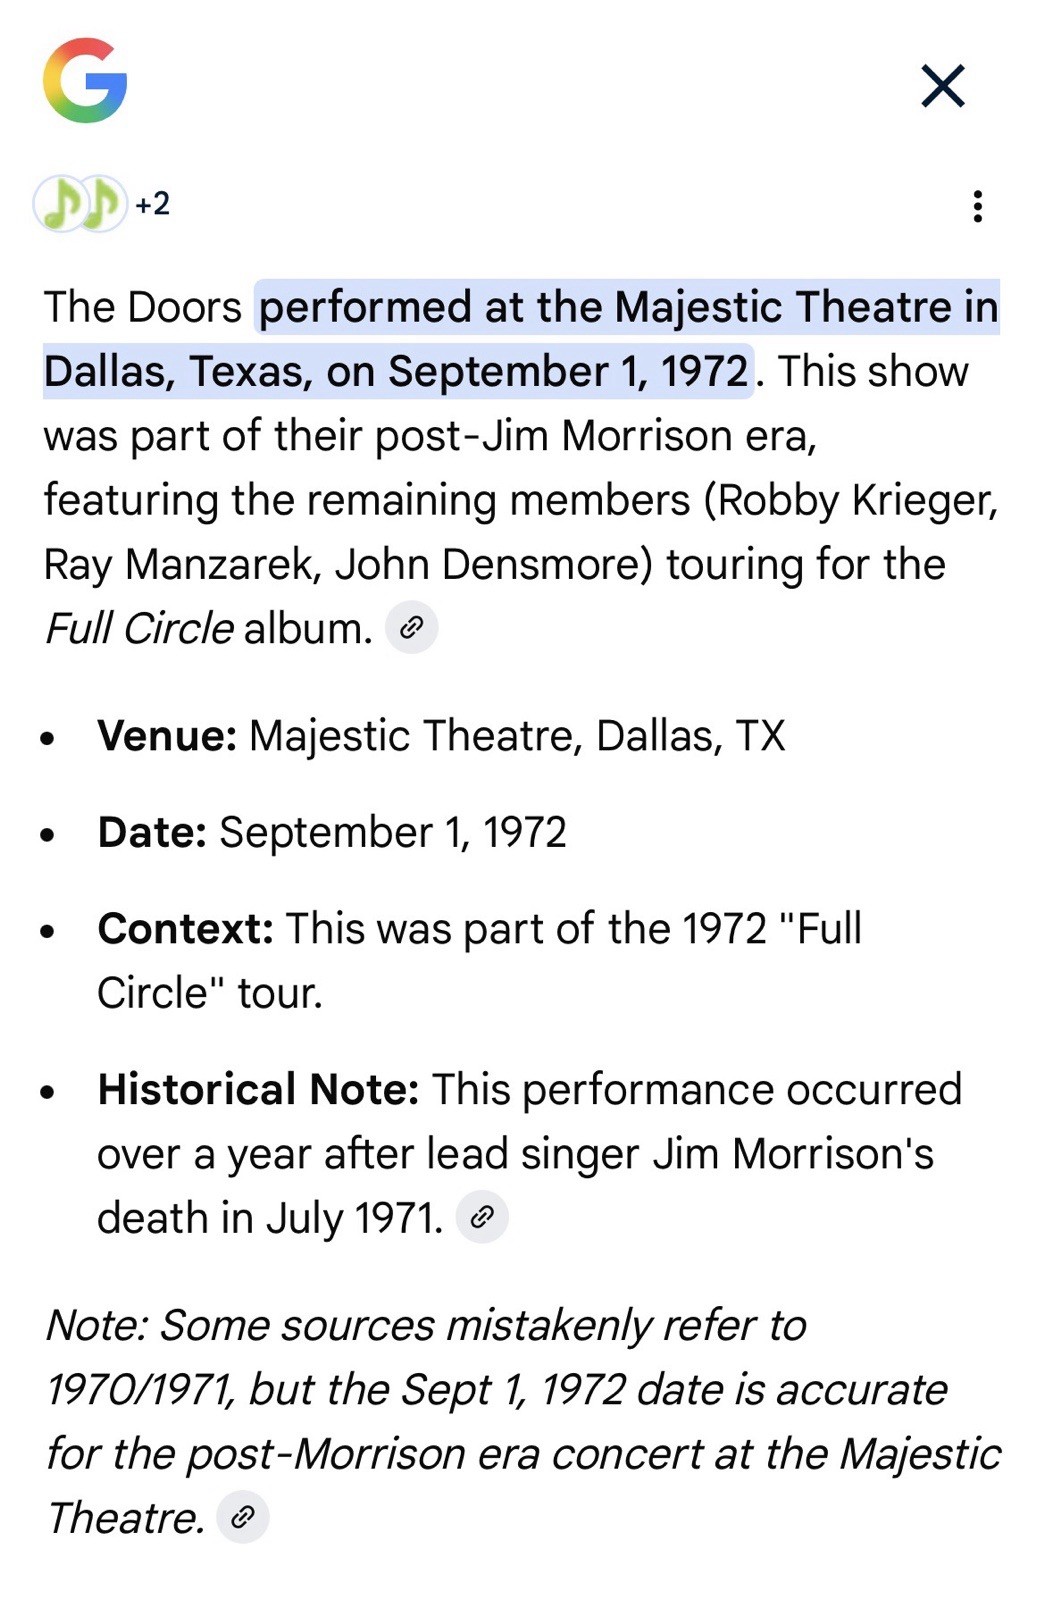
Task: Expand the +2 additional sources
Action: (152, 206)
